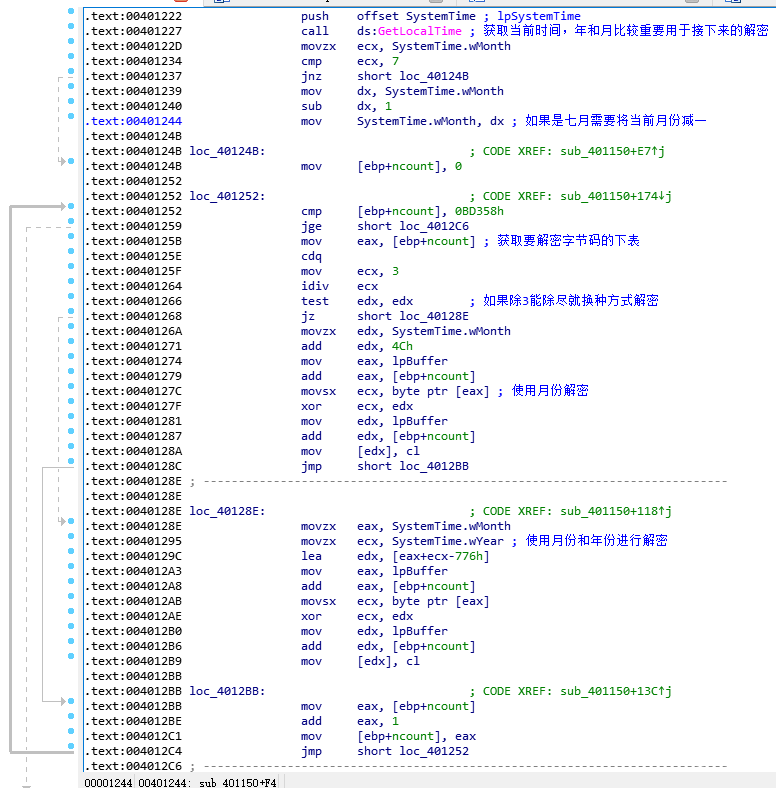Click the value 4Ch on add edx line
This screenshot has height=788, width=776.
[402, 346]
